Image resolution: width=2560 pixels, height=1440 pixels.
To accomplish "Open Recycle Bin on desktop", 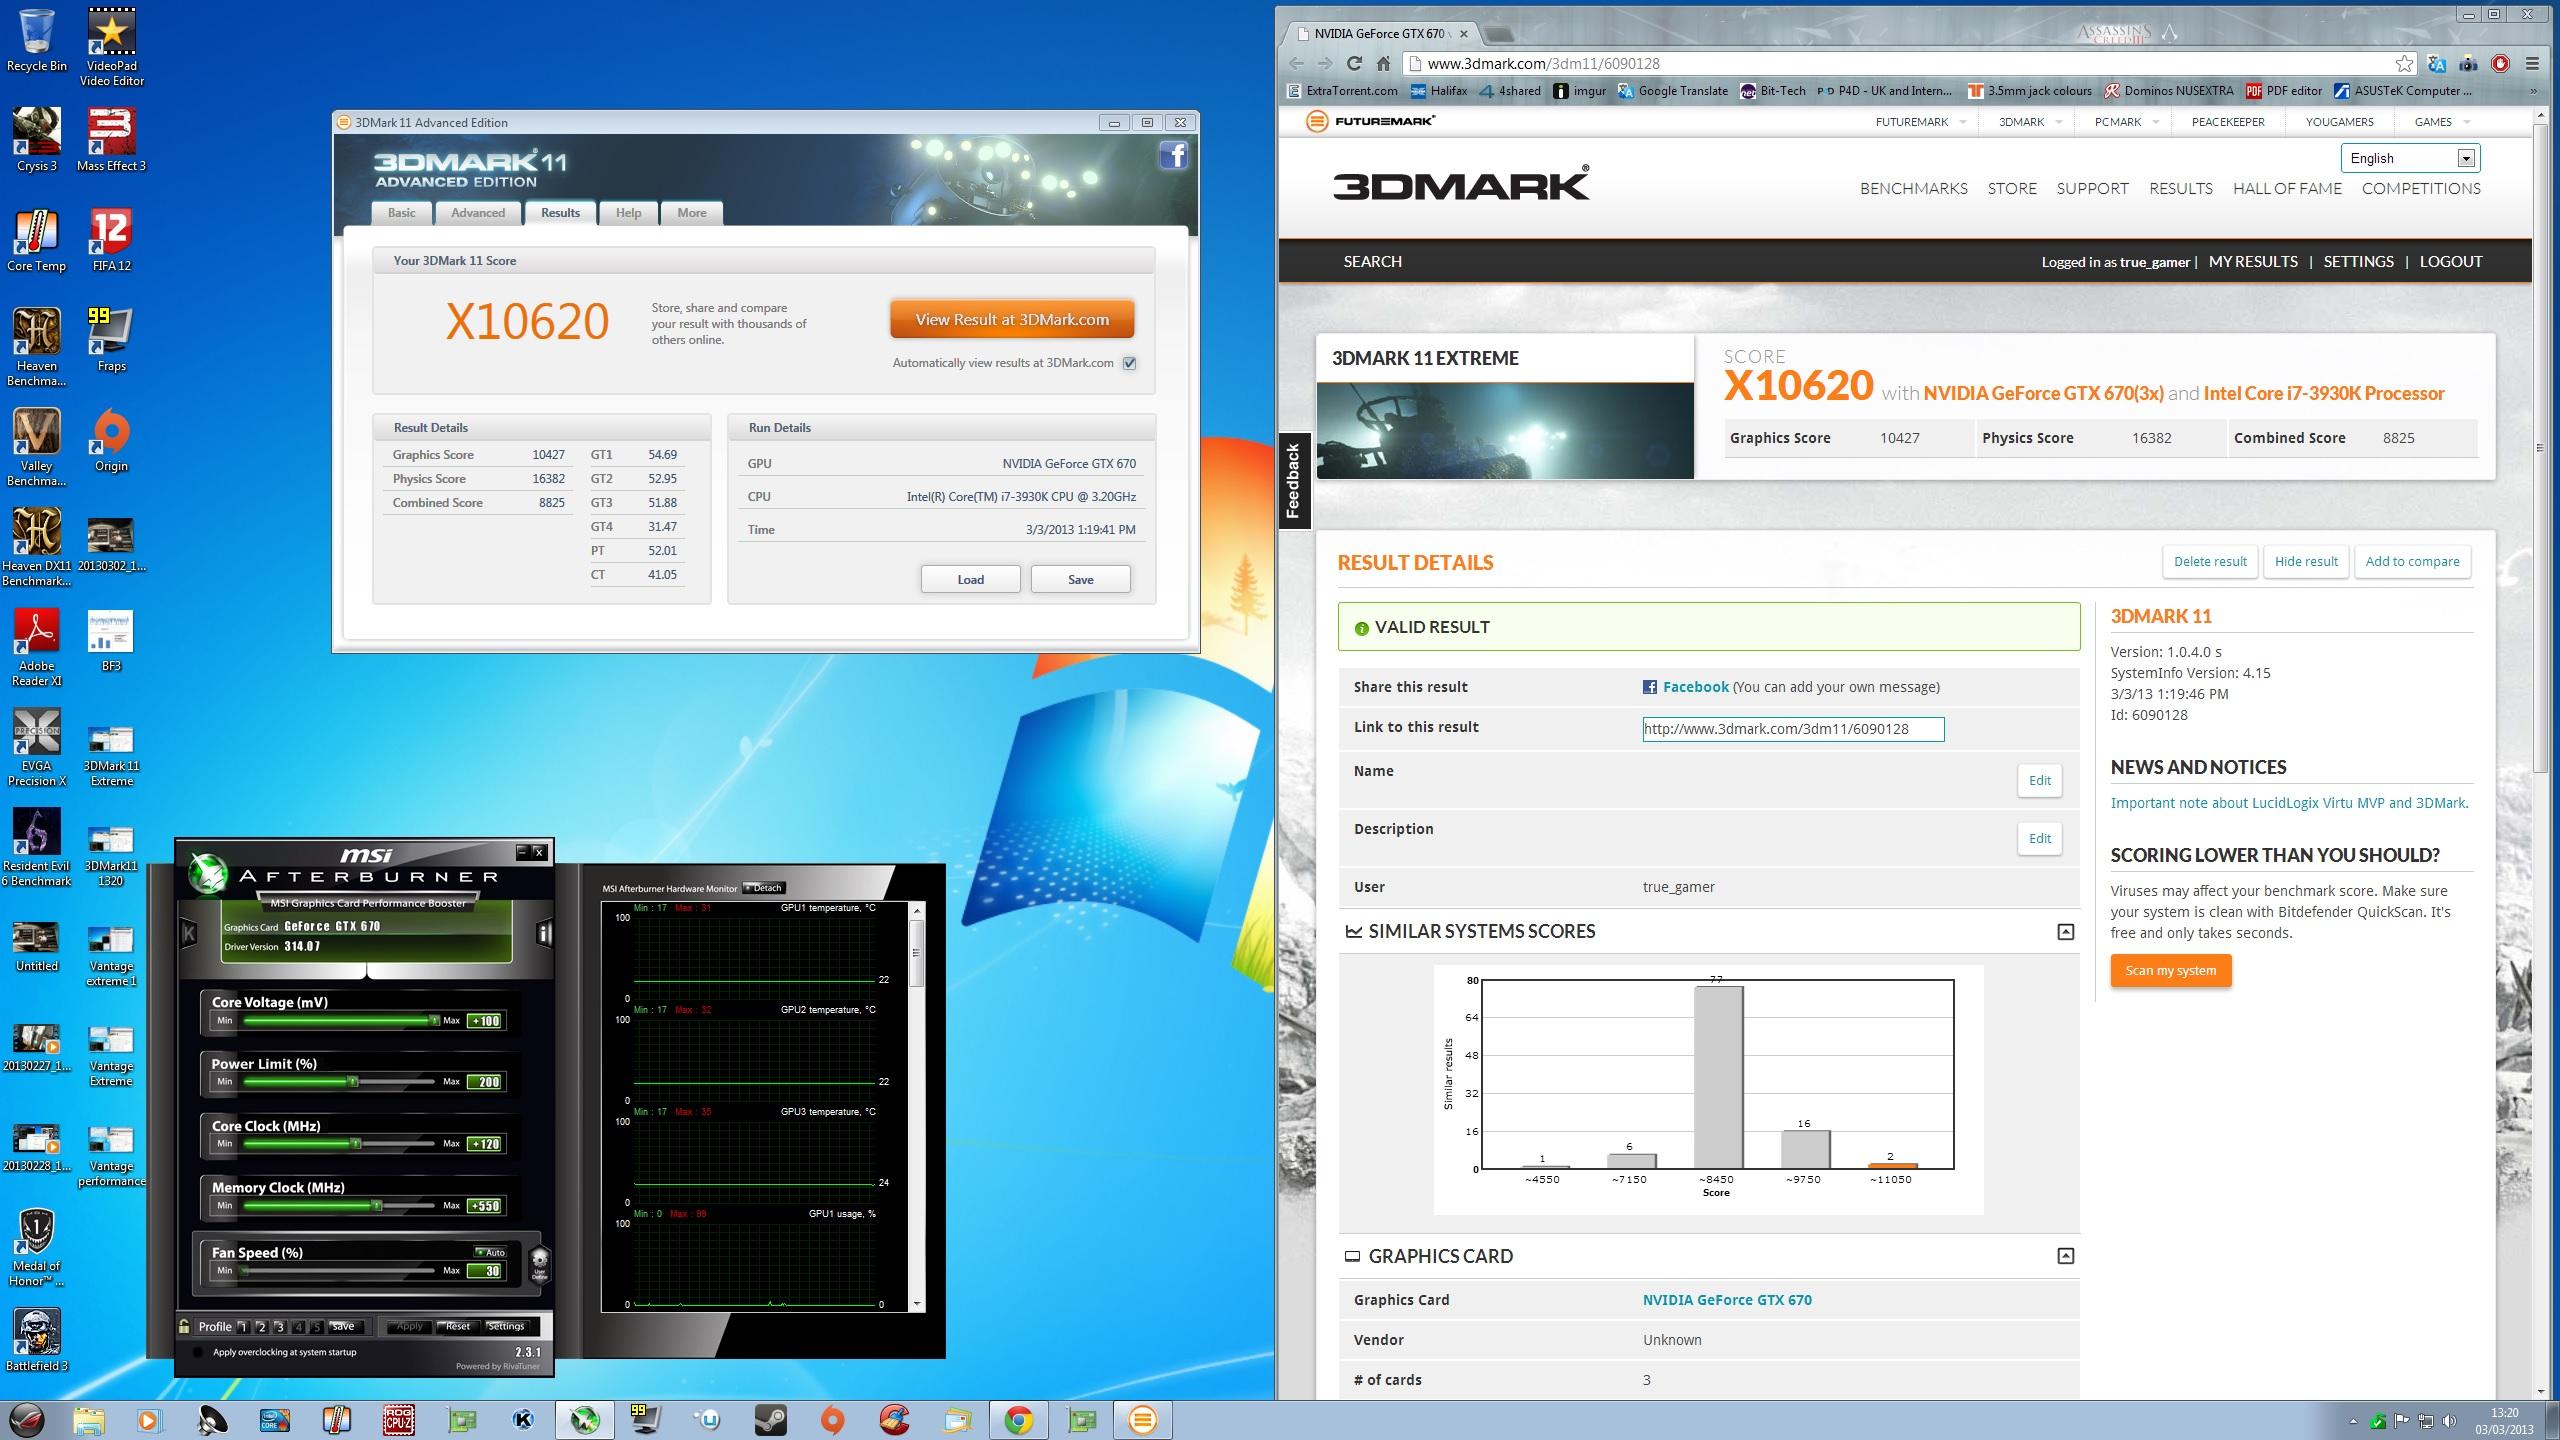I will point(37,40).
